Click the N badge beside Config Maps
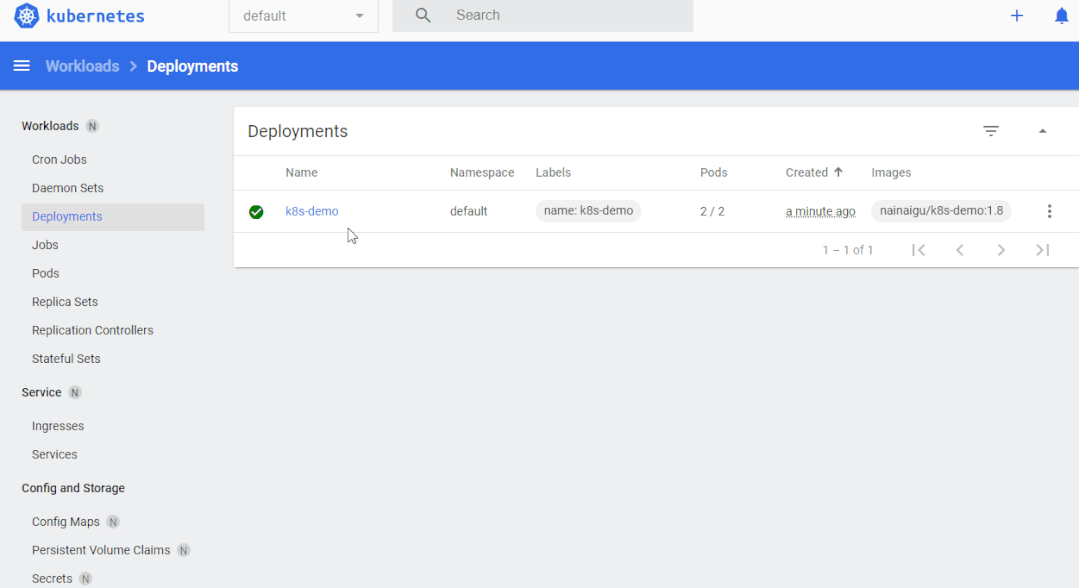The image size is (1079, 588). click(x=113, y=522)
